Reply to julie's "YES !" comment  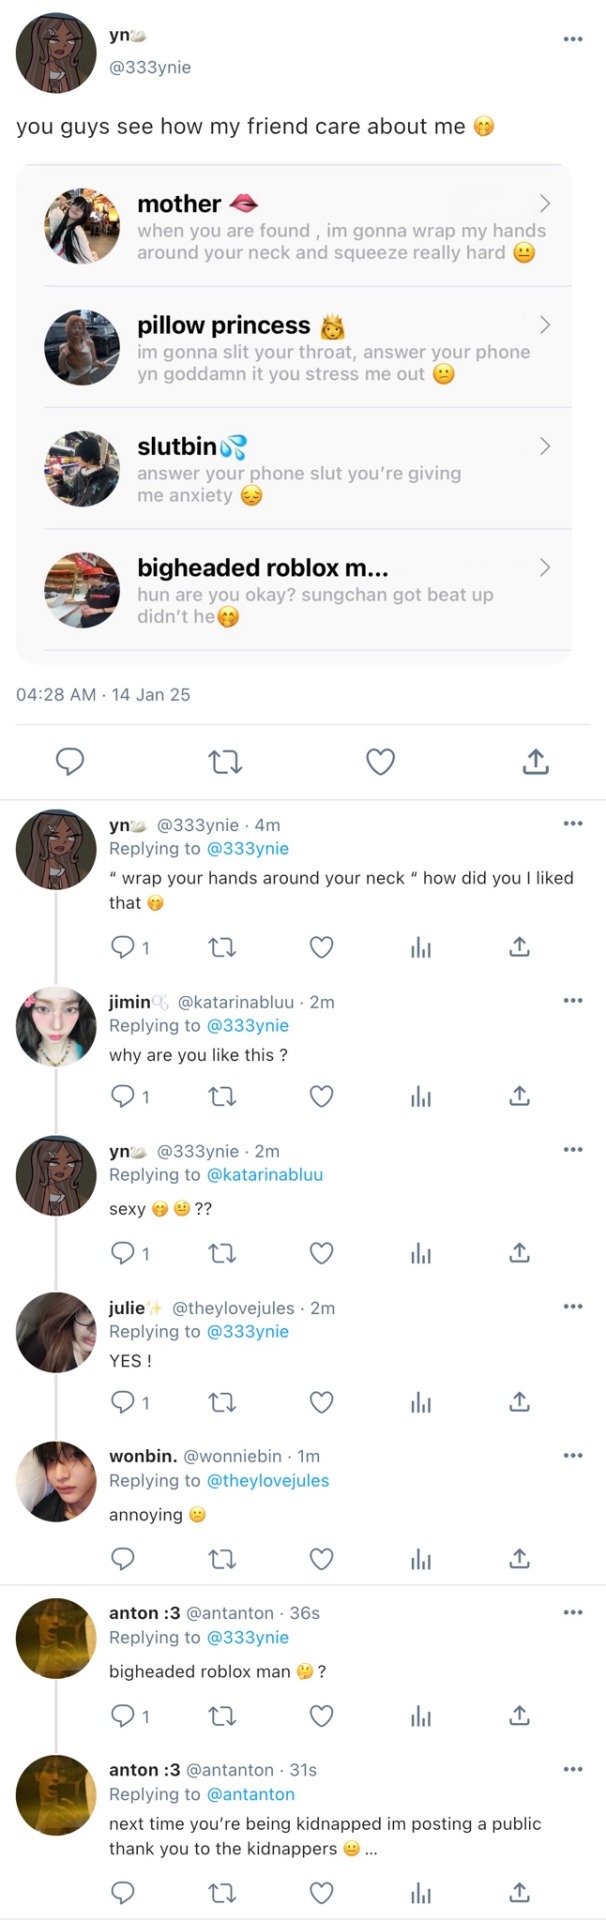click(122, 1402)
